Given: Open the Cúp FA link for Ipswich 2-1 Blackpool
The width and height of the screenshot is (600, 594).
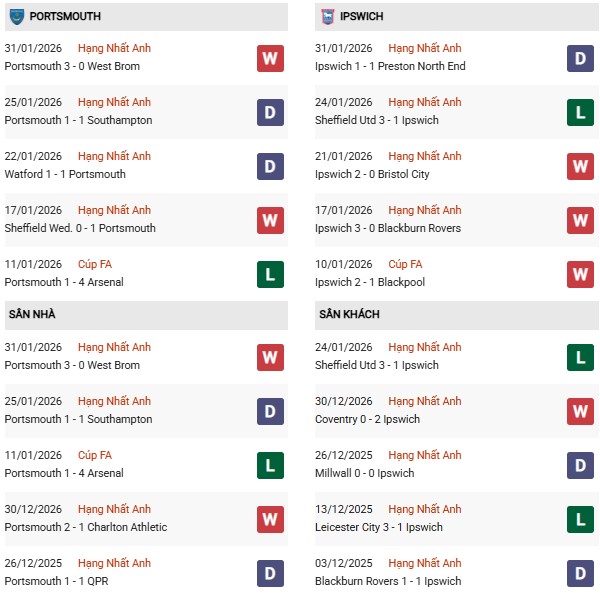Looking at the screenshot, I should [405, 264].
